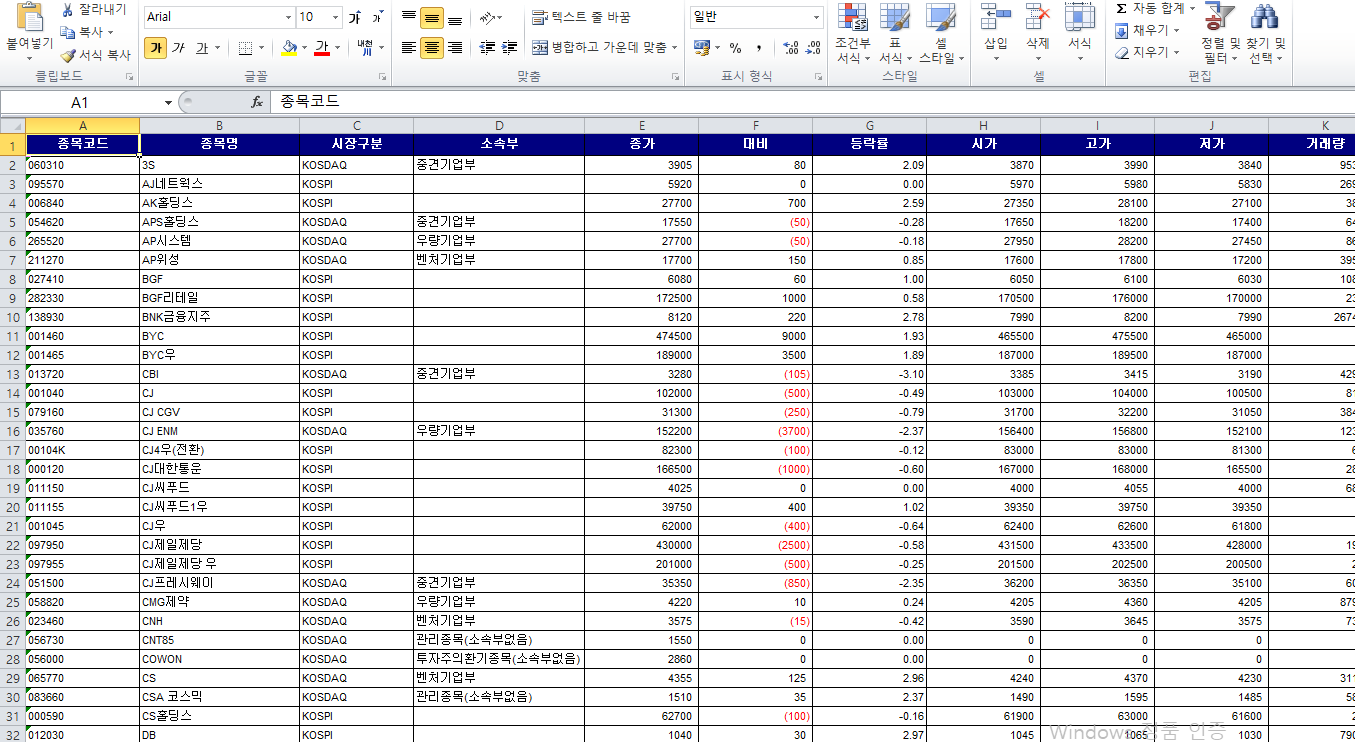Increase the cell indent
The height and width of the screenshot is (742, 1355).
[x=510, y=48]
